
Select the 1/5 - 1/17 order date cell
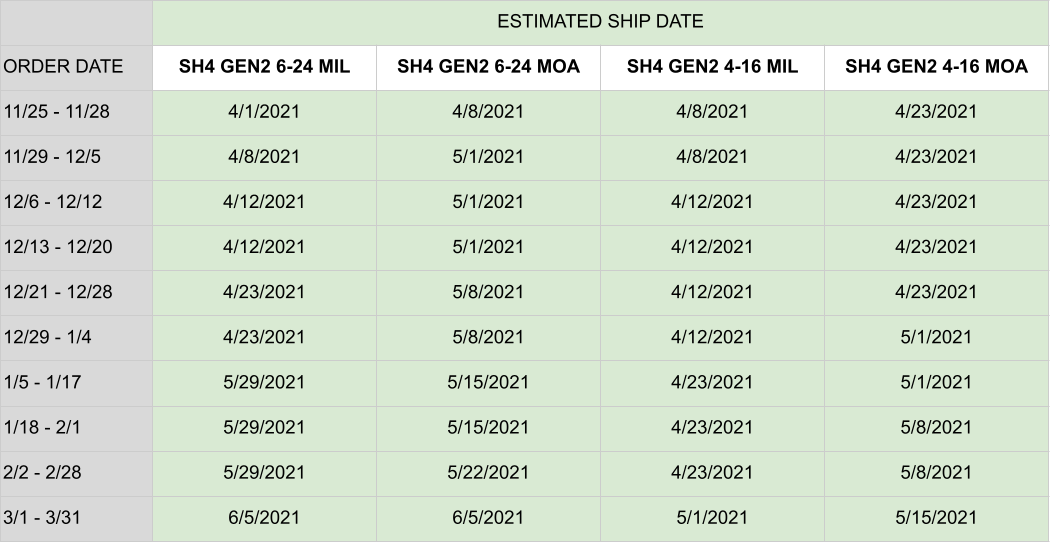(x=76, y=384)
